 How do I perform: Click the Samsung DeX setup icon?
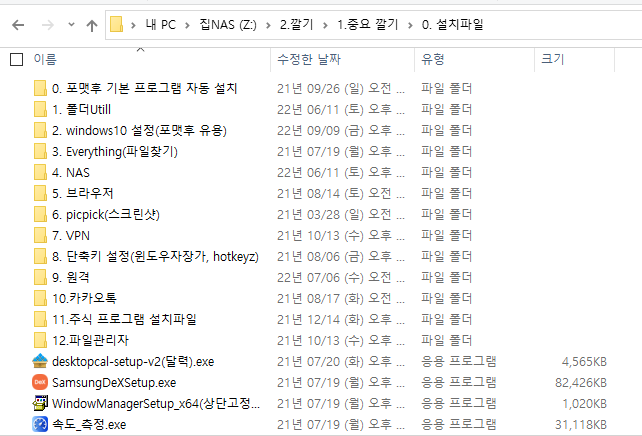tap(40, 382)
